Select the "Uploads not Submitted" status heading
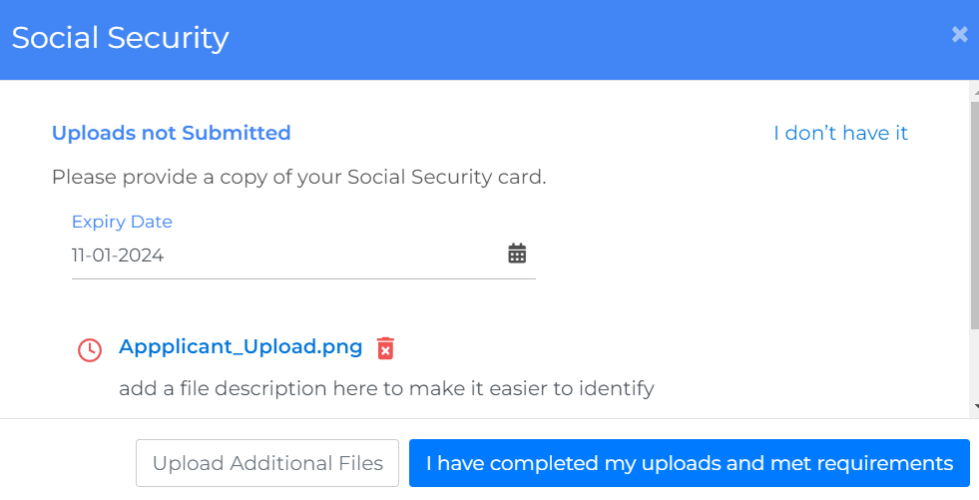The image size is (979, 500). (x=171, y=133)
